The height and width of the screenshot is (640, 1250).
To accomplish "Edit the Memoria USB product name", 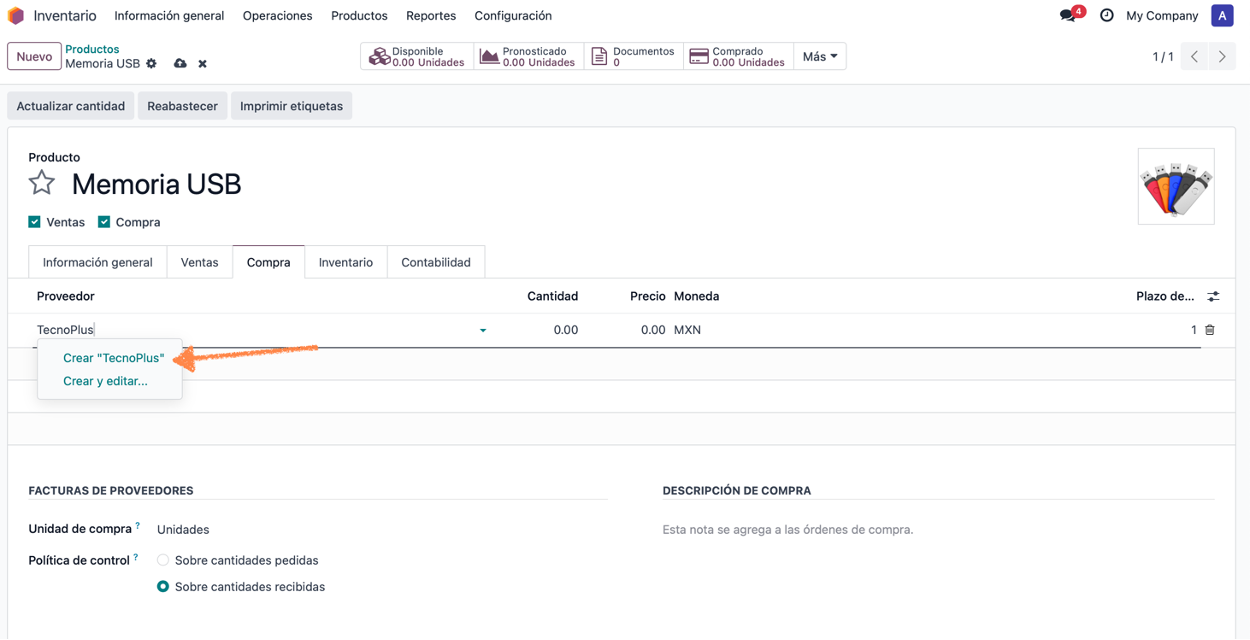I will pos(157,184).
